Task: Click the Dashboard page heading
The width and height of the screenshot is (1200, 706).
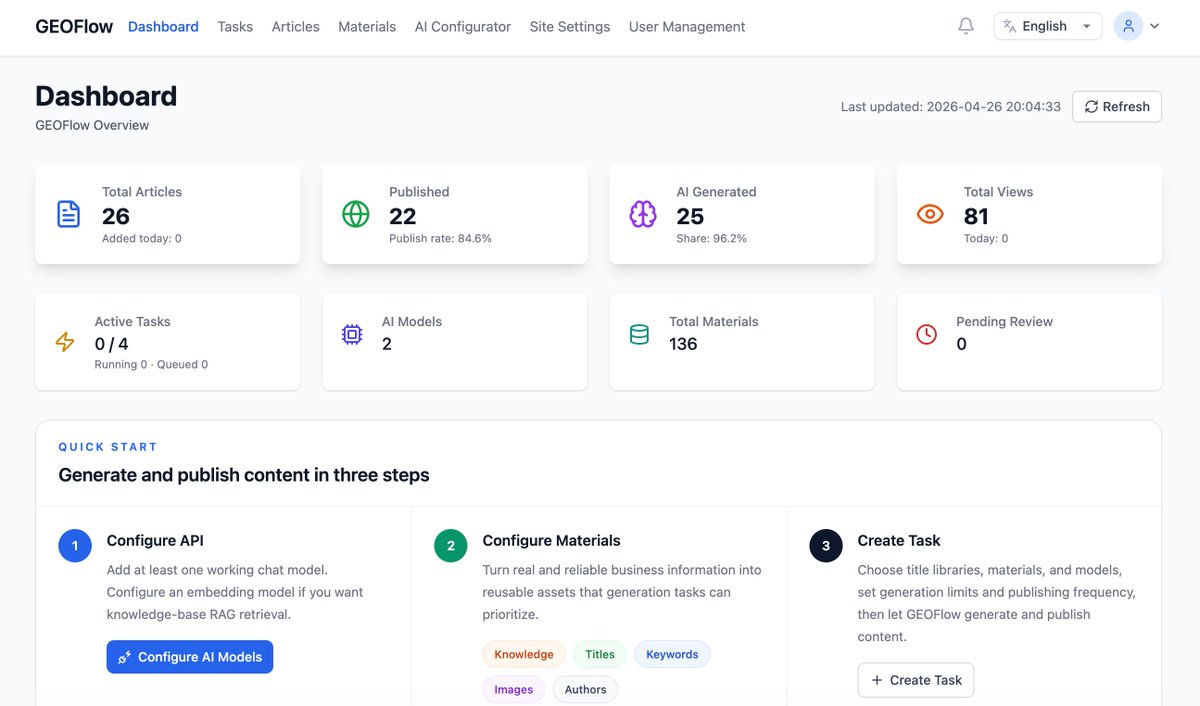Action: coord(106,96)
